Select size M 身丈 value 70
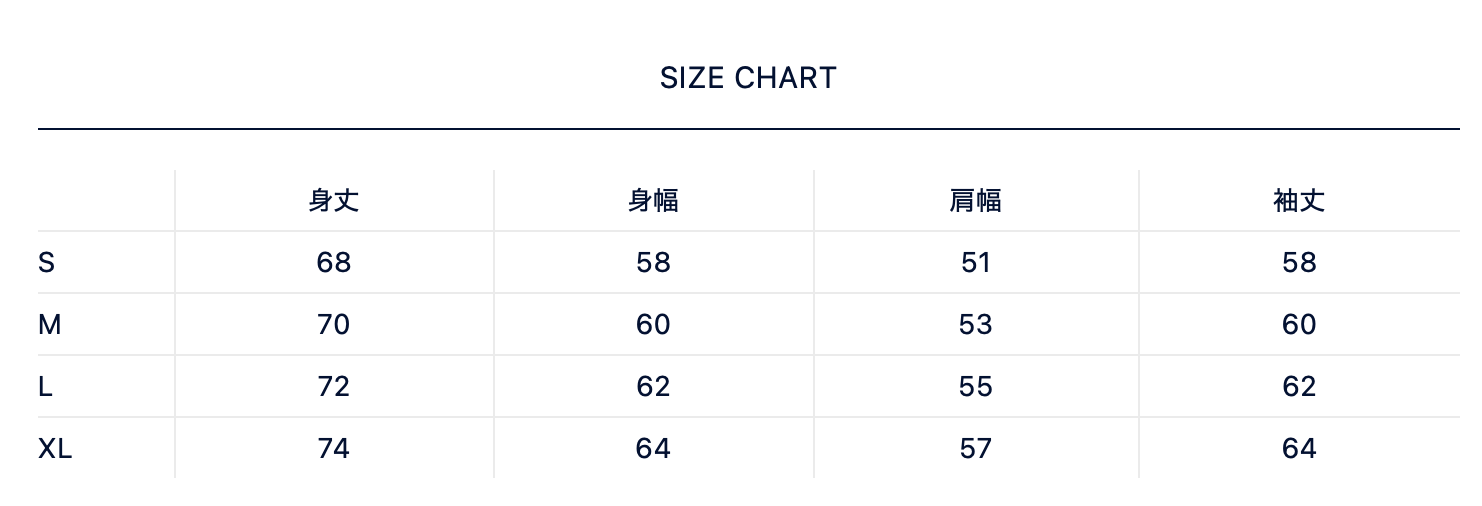This screenshot has height=506, width=1482. click(x=334, y=325)
